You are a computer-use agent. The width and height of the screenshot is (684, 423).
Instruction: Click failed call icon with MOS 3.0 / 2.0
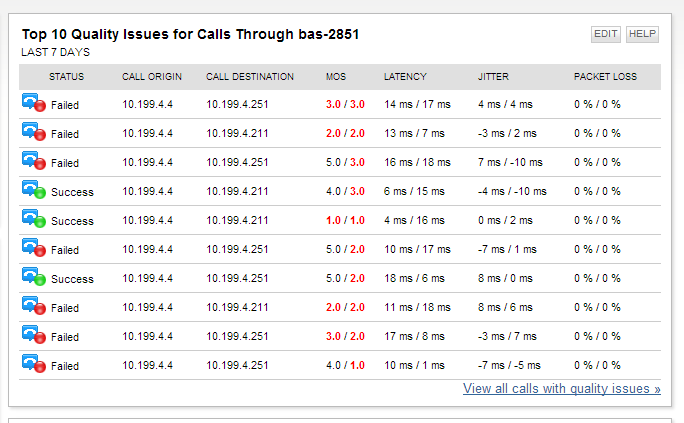point(34,335)
